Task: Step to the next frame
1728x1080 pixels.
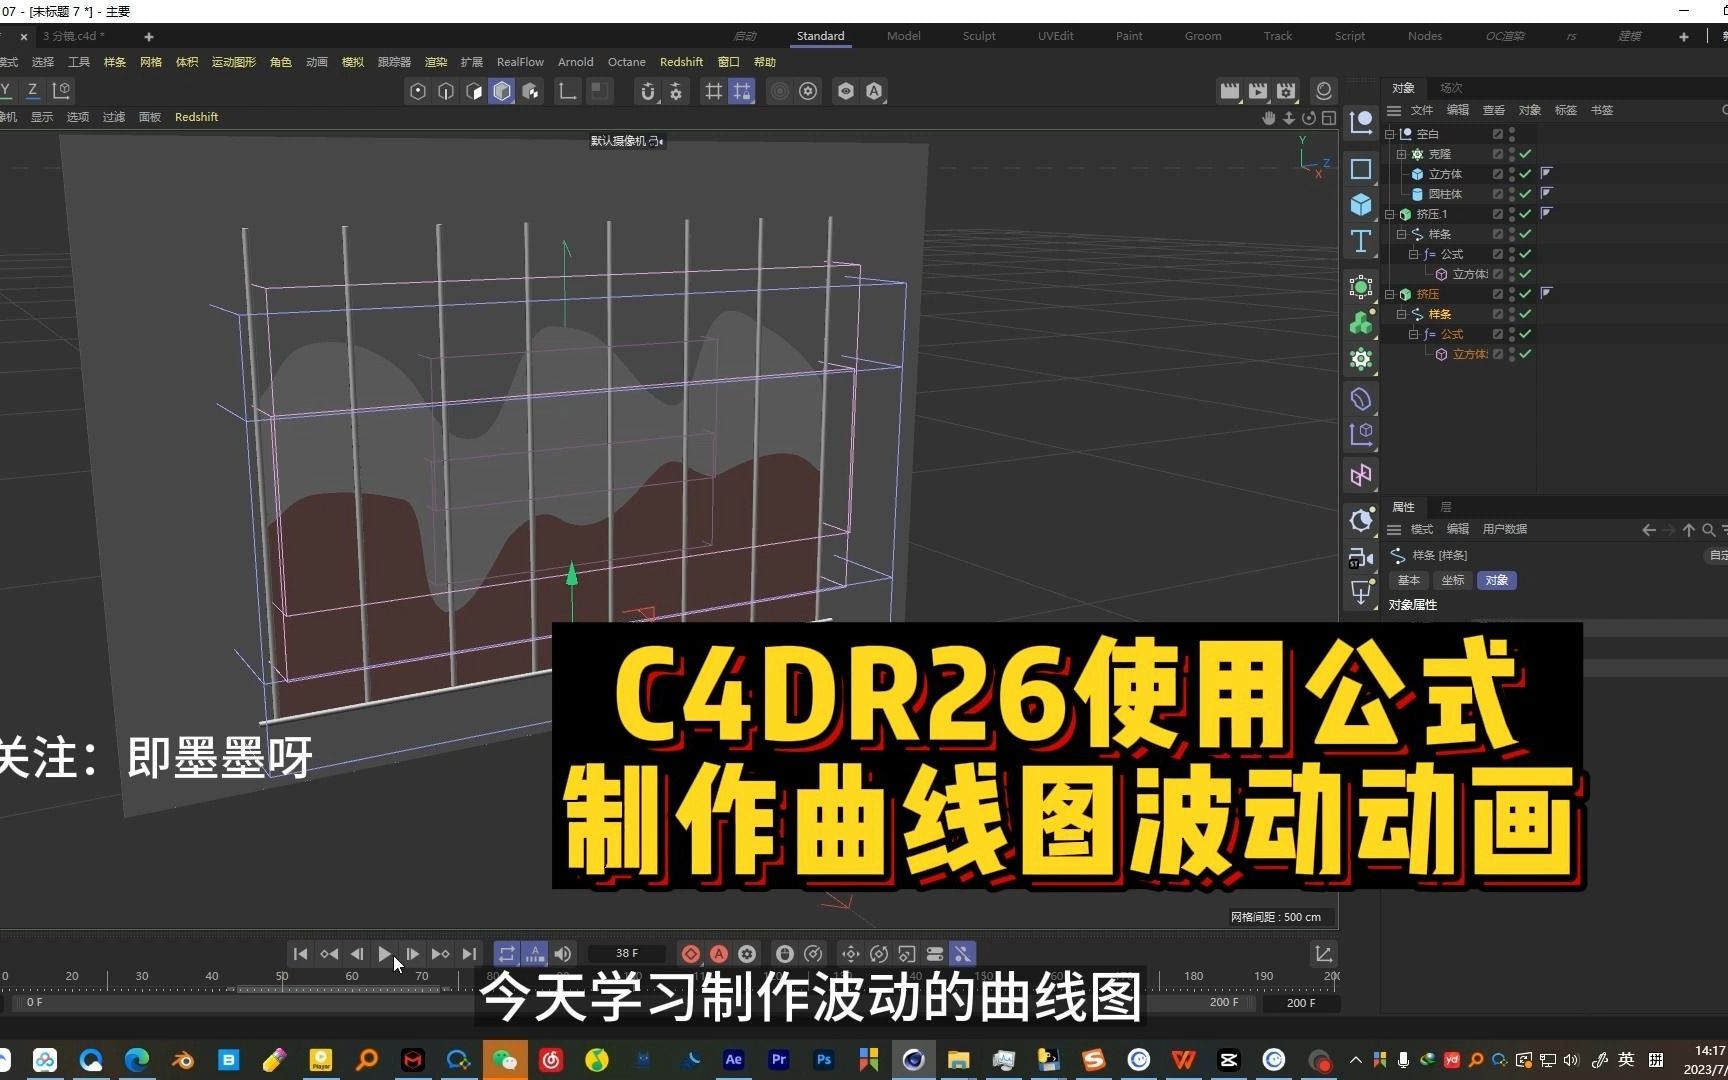Action: coord(412,954)
